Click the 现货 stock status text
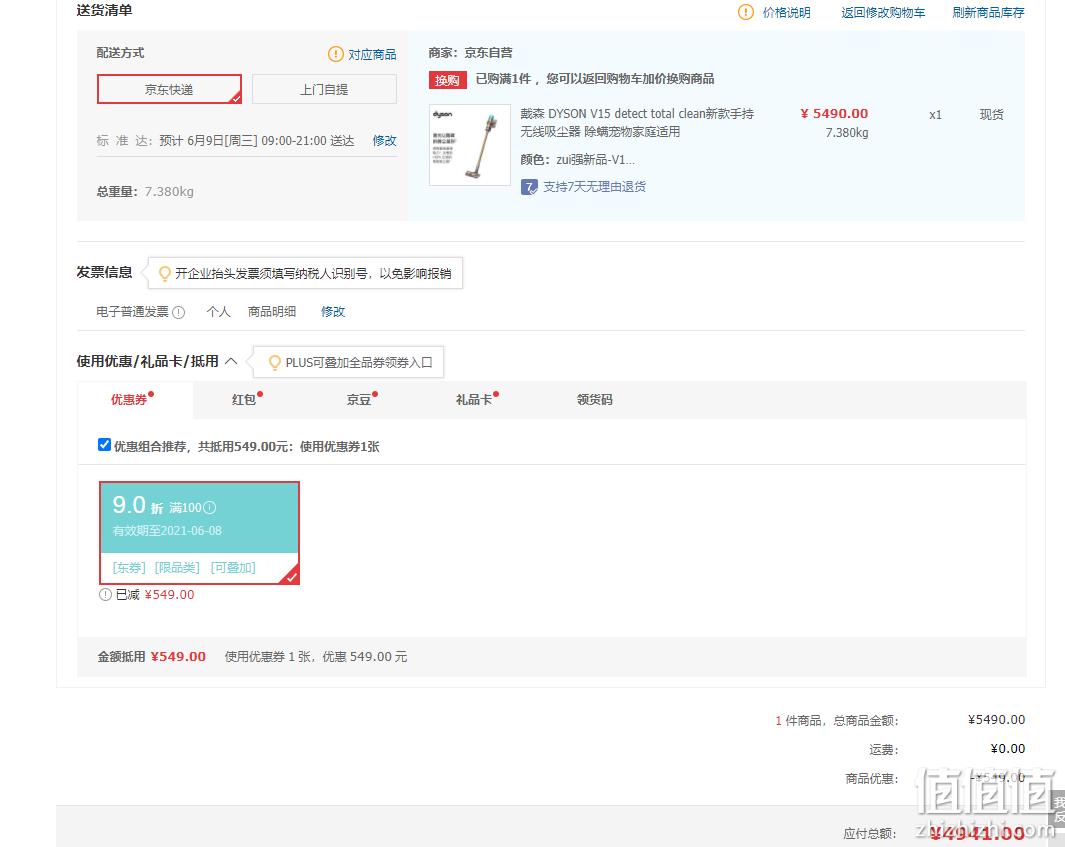Viewport: 1065px width, 847px height. (992, 114)
